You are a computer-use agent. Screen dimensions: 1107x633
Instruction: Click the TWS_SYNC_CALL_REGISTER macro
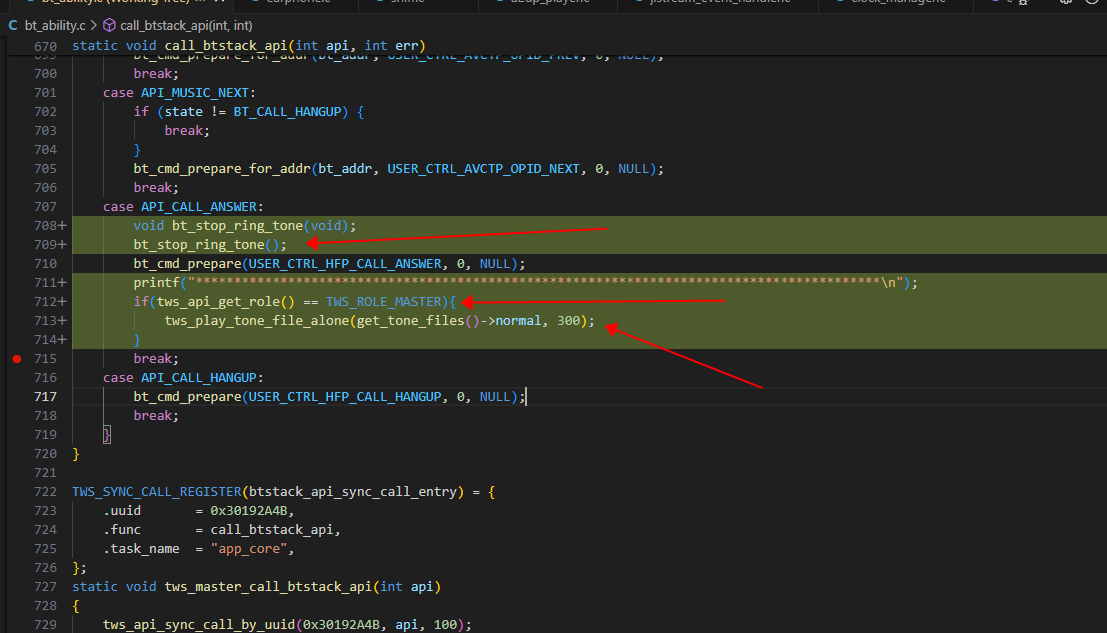(x=157, y=492)
